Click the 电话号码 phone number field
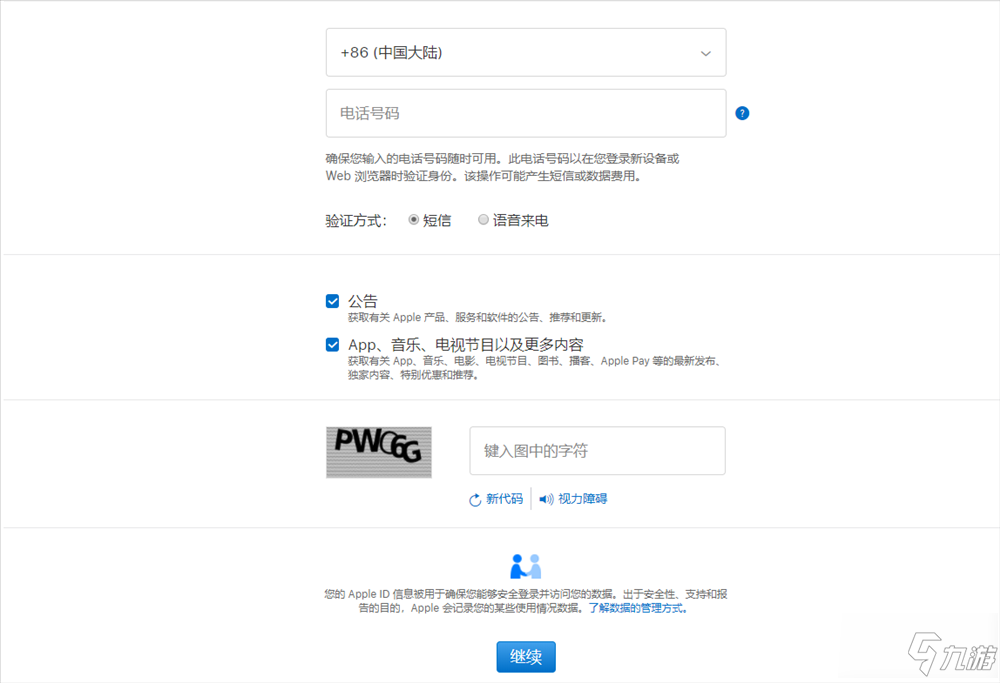 click(526, 113)
